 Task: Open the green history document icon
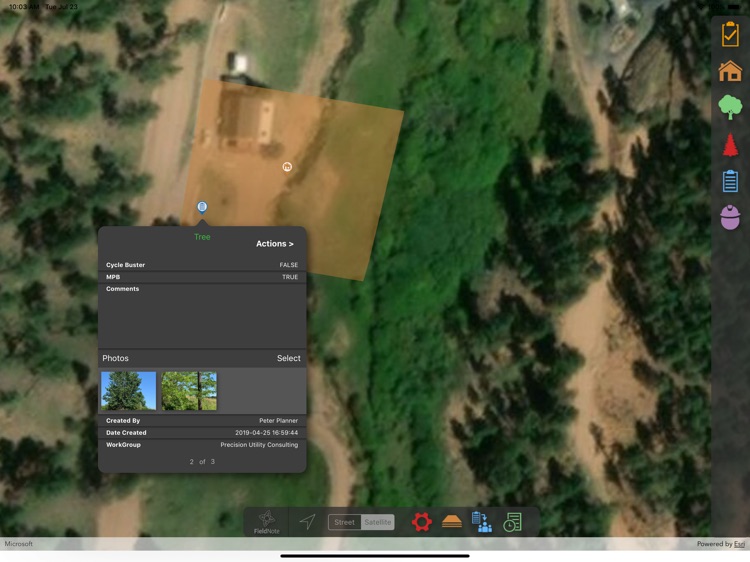pos(512,522)
